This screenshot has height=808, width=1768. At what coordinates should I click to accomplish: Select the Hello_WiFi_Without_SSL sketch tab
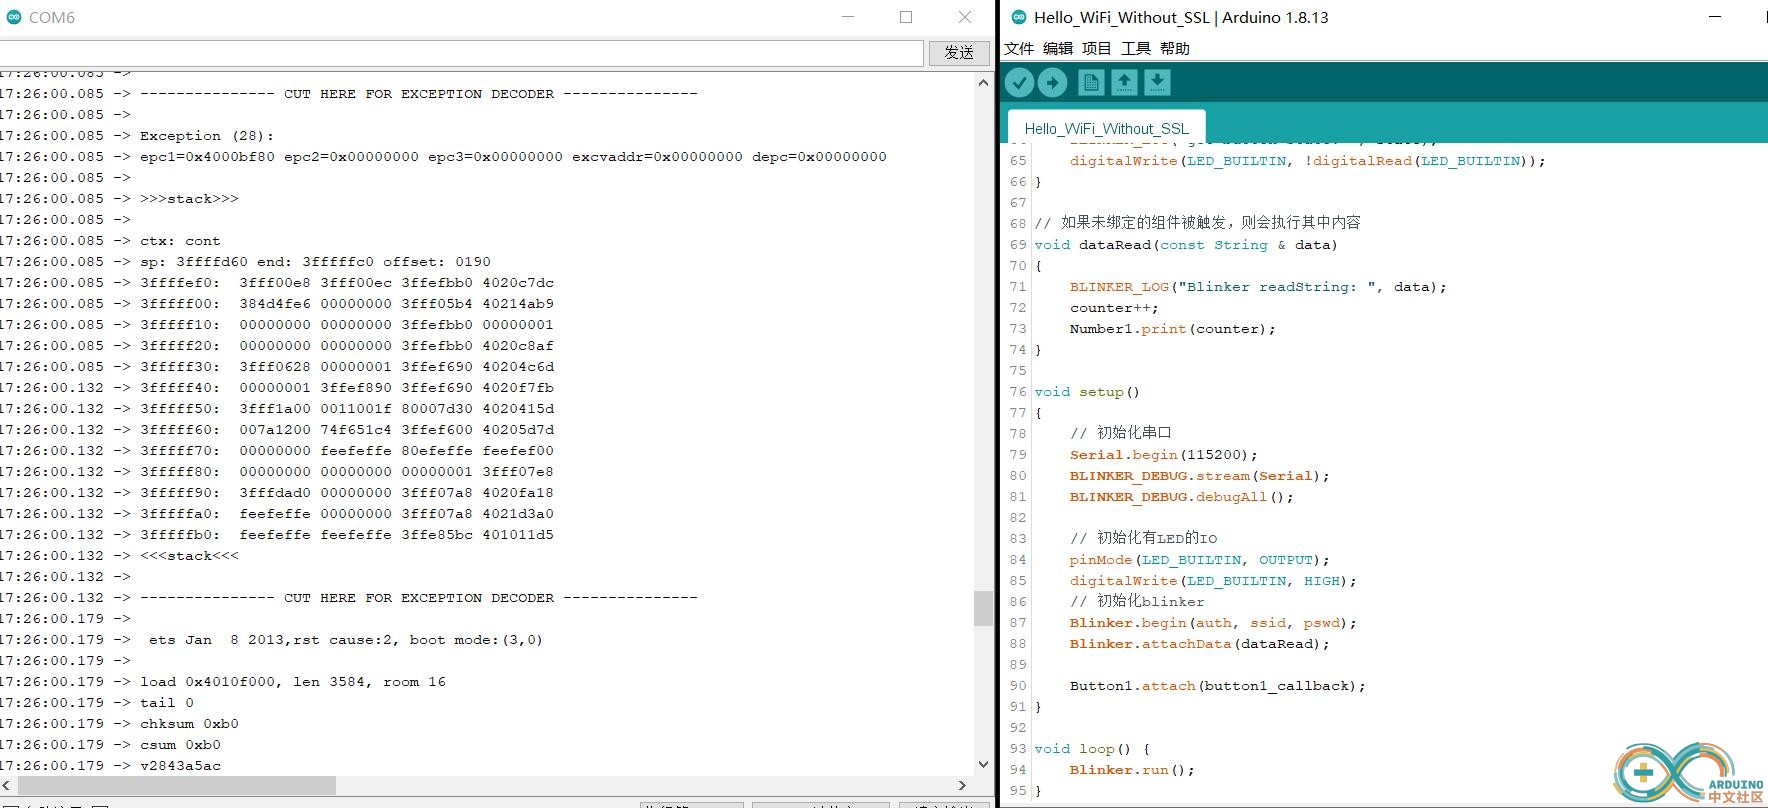tap(1107, 128)
